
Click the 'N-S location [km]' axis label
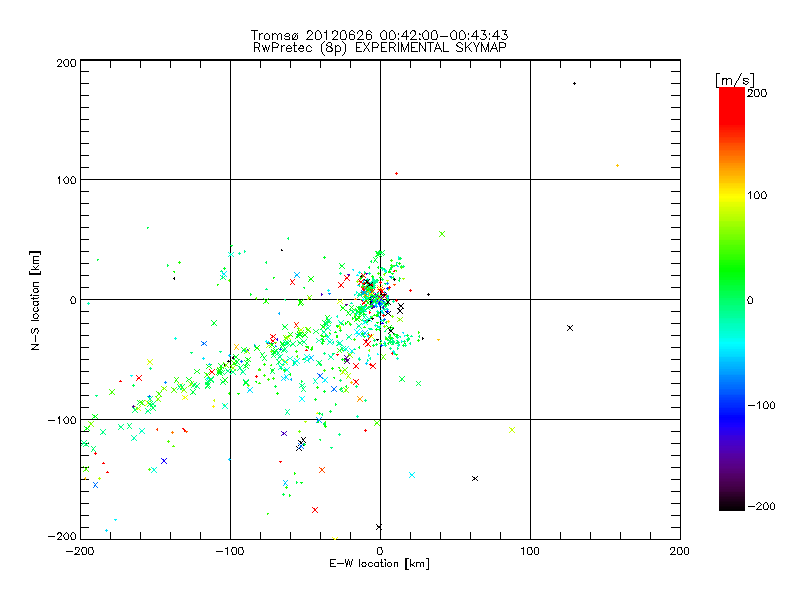tap(35, 301)
